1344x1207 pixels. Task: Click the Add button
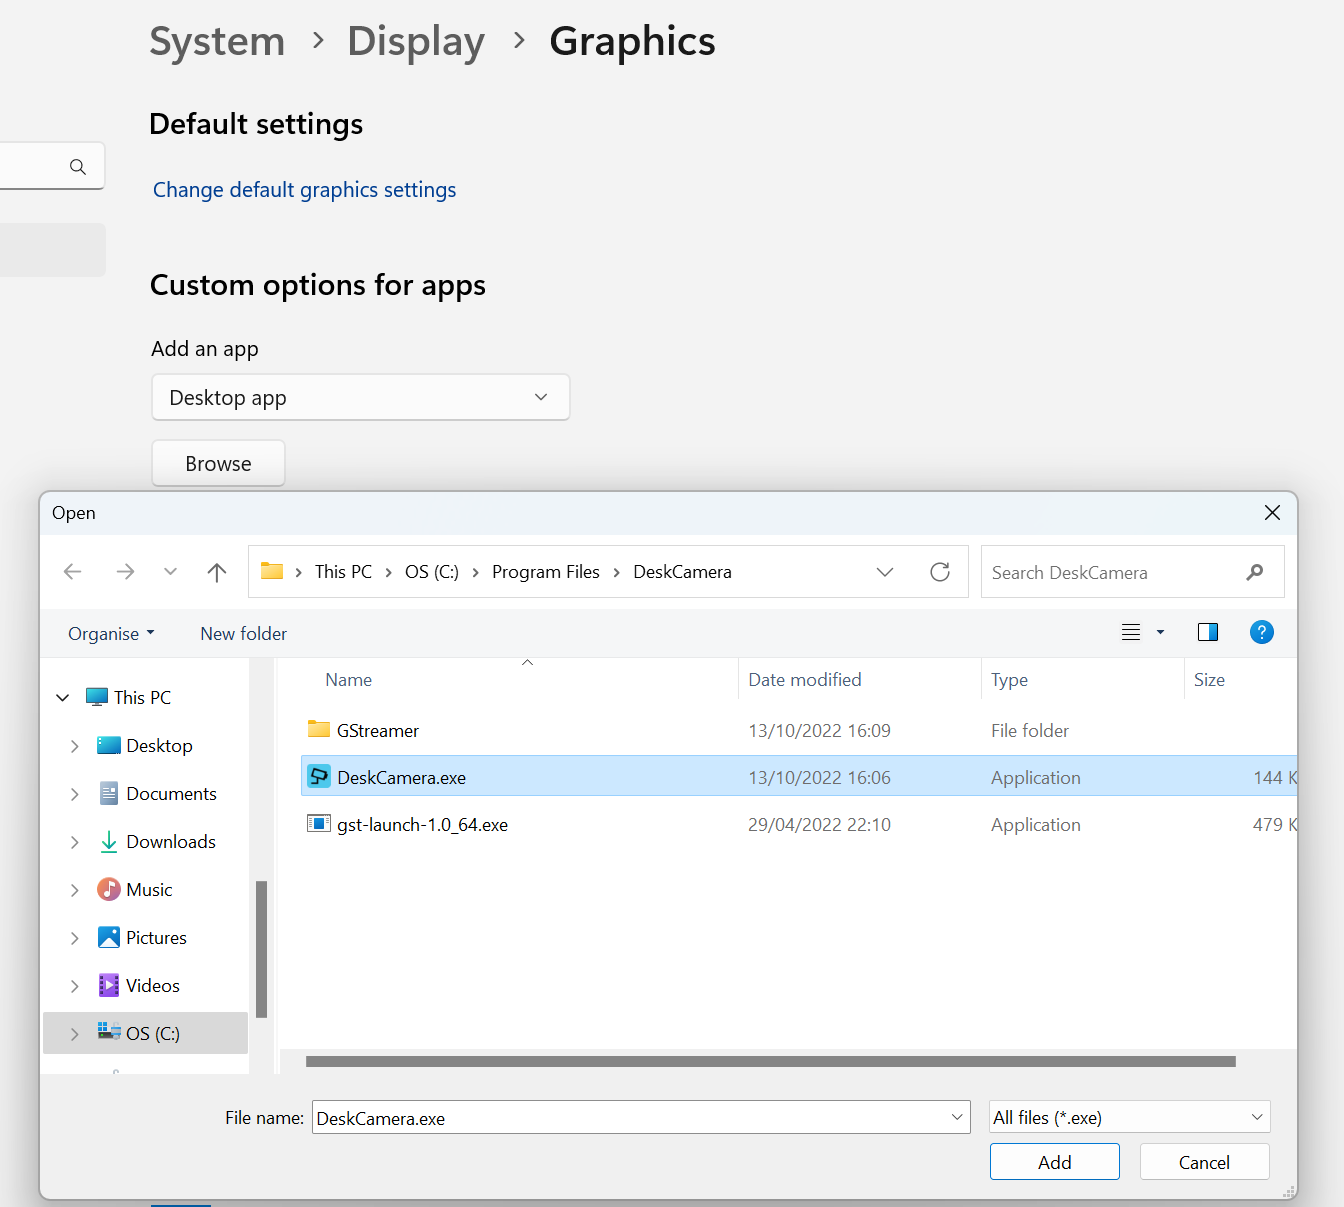pos(1054,1162)
